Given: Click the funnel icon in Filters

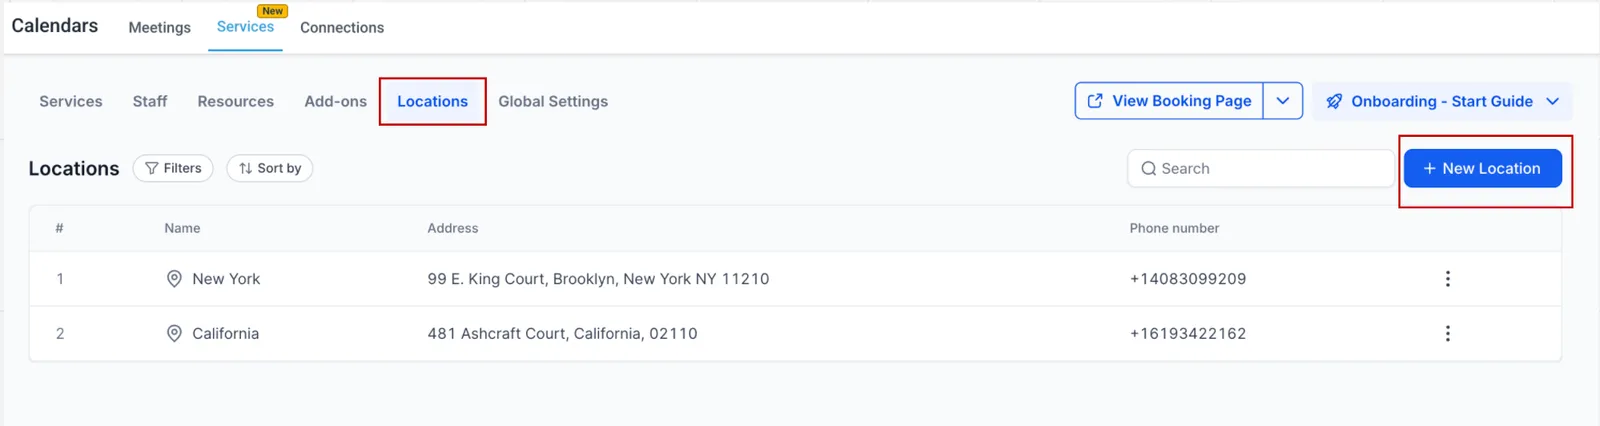Looking at the screenshot, I should (x=152, y=169).
